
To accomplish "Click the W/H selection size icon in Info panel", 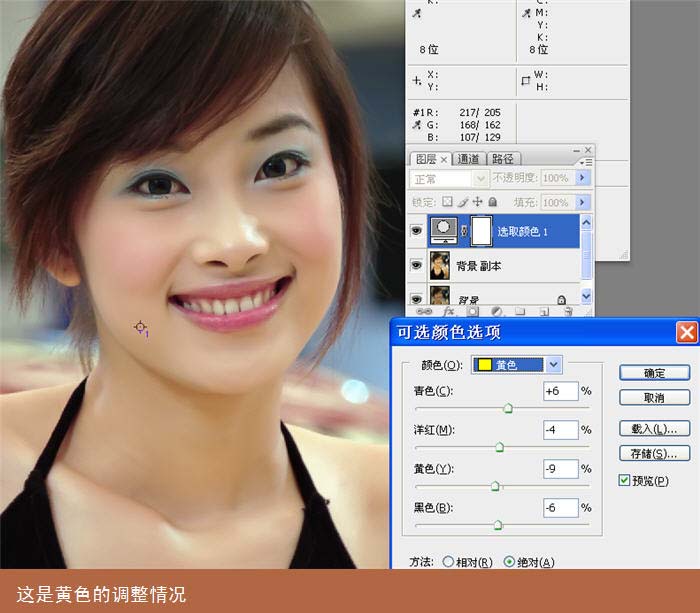I will pyautogui.click(x=526, y=81).
